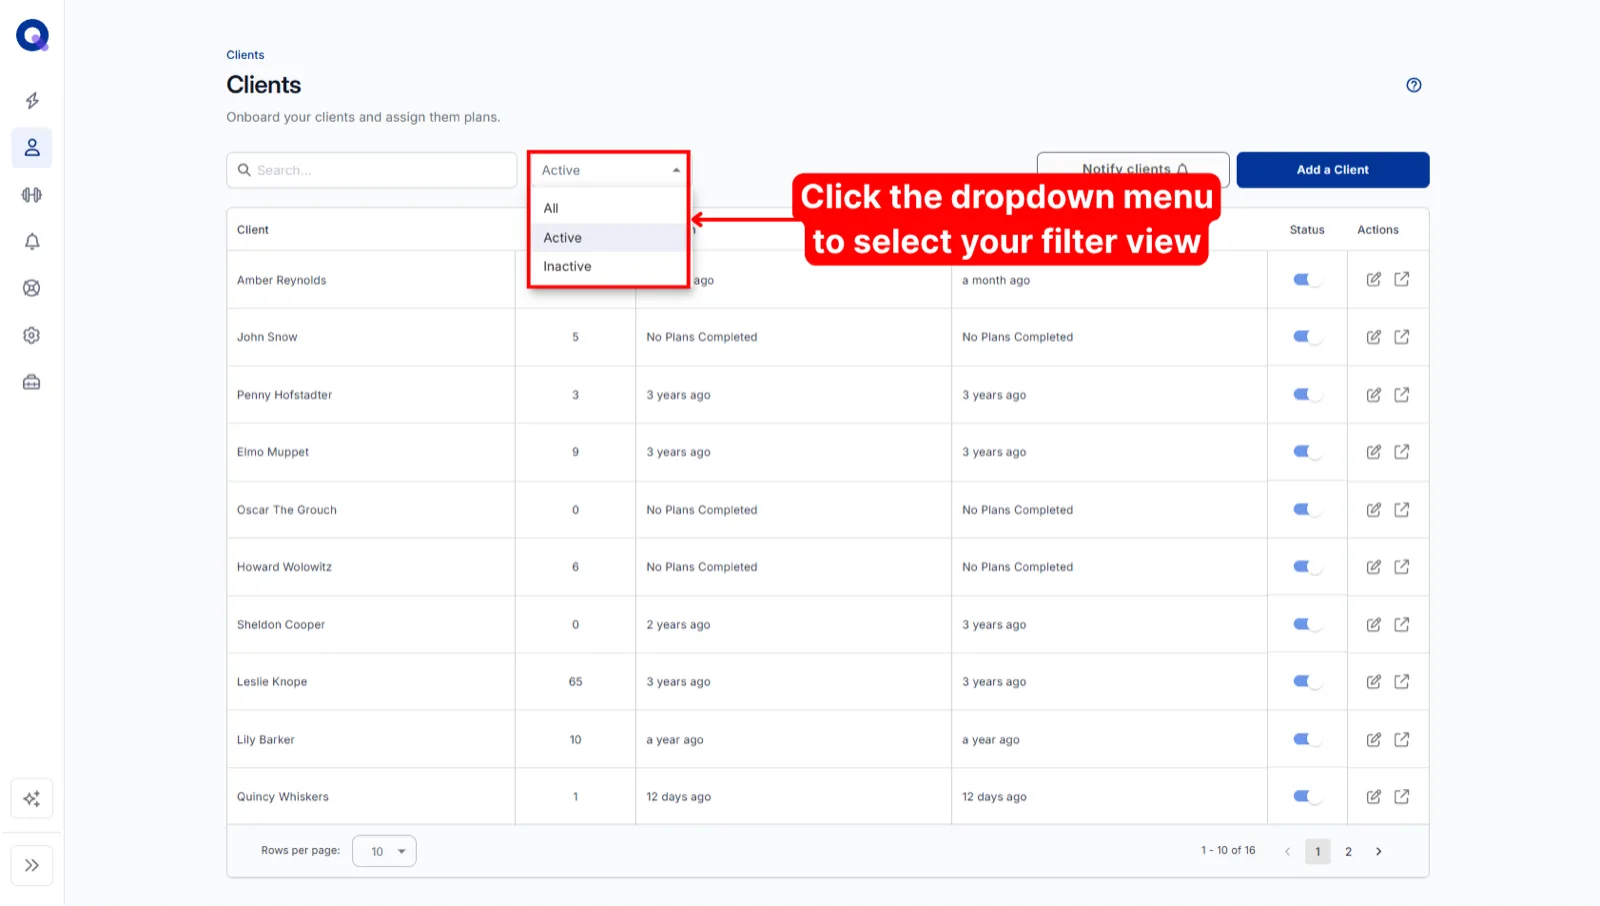Open the help question mark icon
This screenshot has height=906, width=1600.
pos(1414,85)
